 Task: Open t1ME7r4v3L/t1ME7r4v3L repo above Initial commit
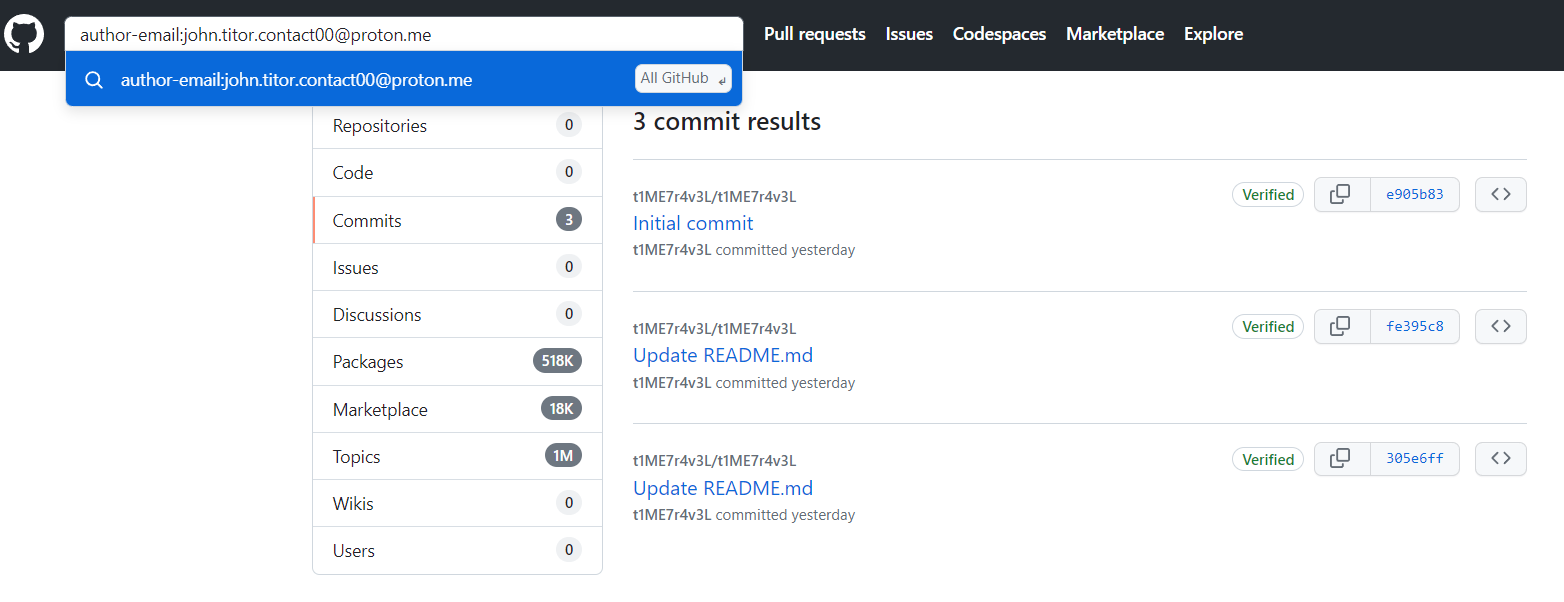(714, 196)
